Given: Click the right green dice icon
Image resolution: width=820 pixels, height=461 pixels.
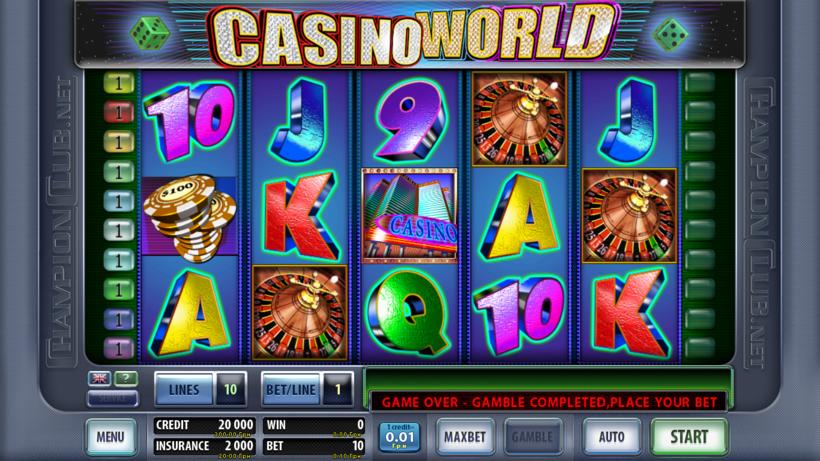Looking at the screenshot, I should tap(670, 34).
